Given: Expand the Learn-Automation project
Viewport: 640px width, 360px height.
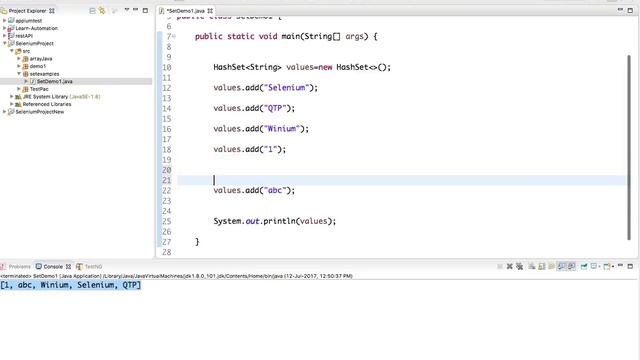Looking at the screenshot, I should point(4,28).
